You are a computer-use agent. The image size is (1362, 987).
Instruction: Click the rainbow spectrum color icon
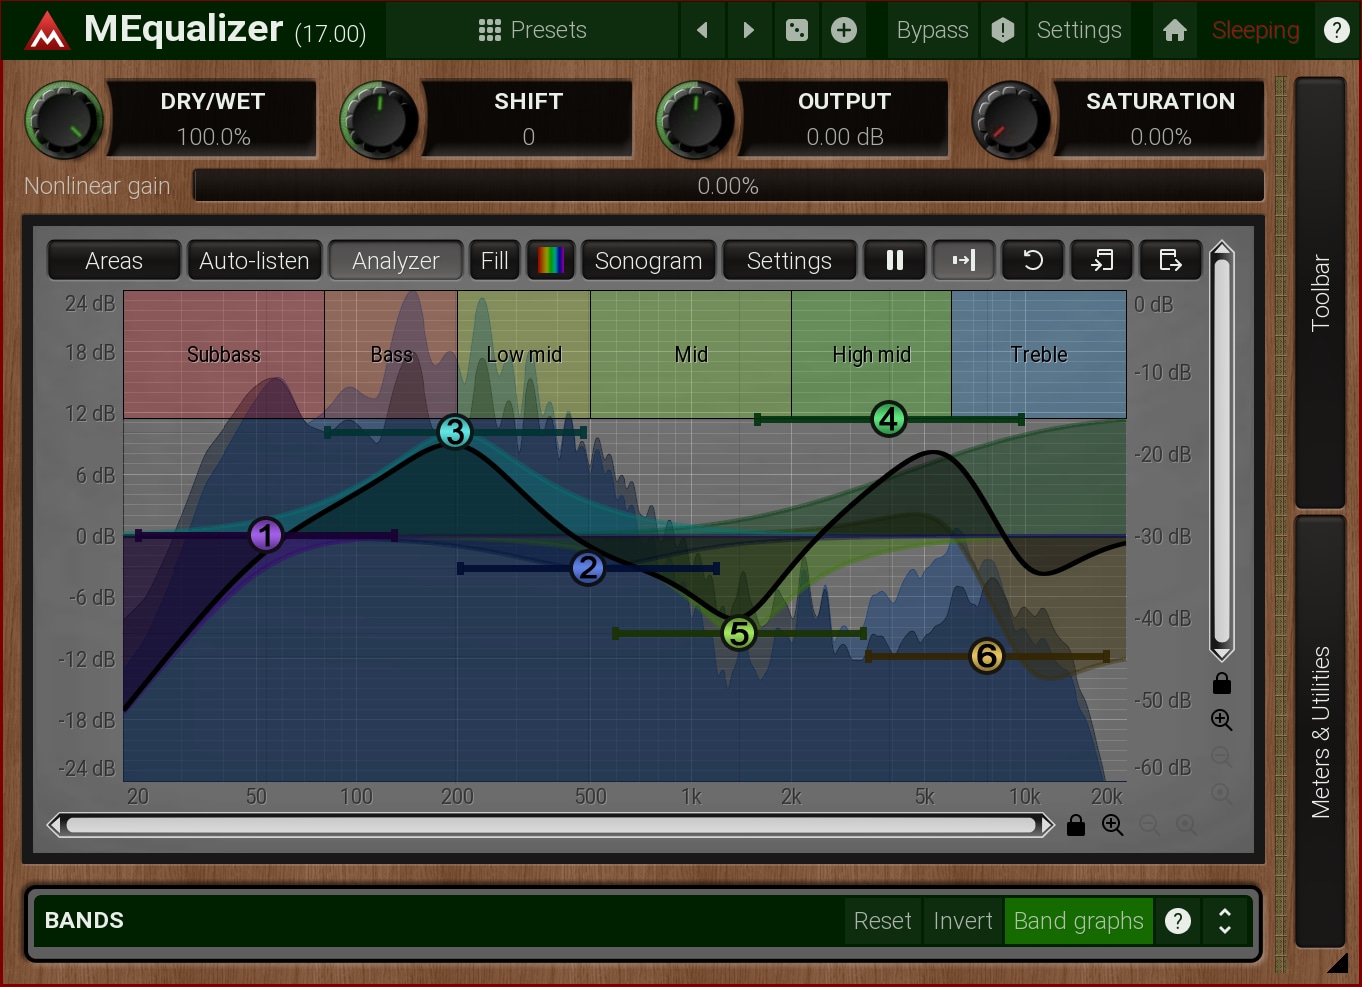point(551,260)
